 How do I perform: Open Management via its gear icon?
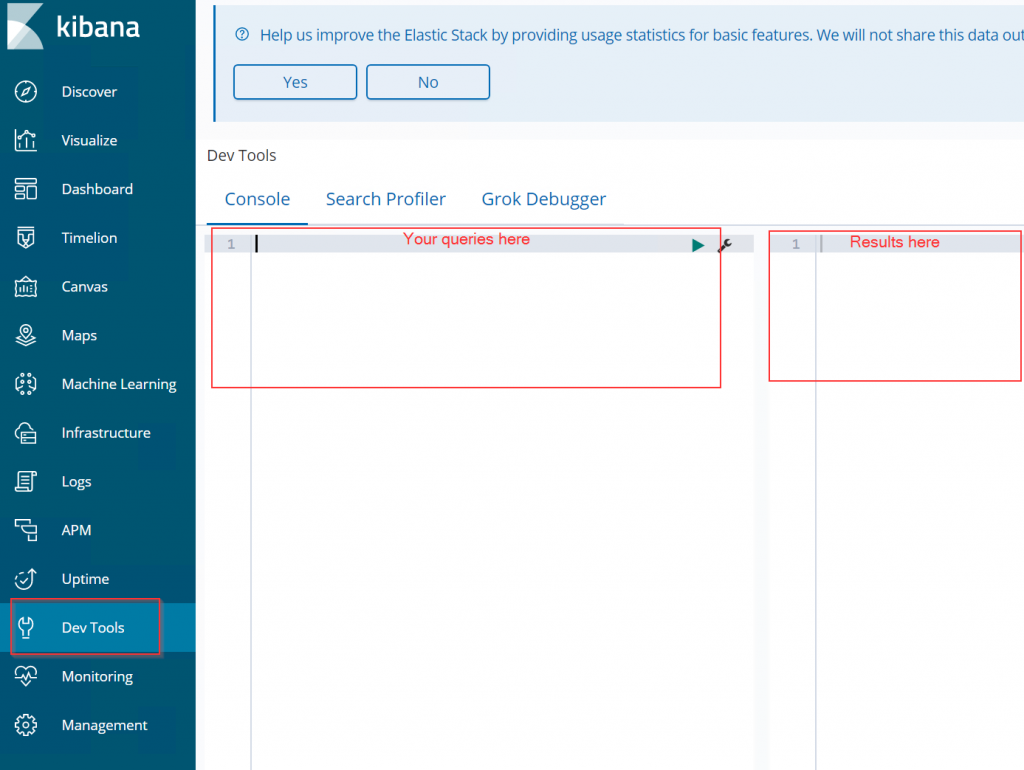coord(25,725)
